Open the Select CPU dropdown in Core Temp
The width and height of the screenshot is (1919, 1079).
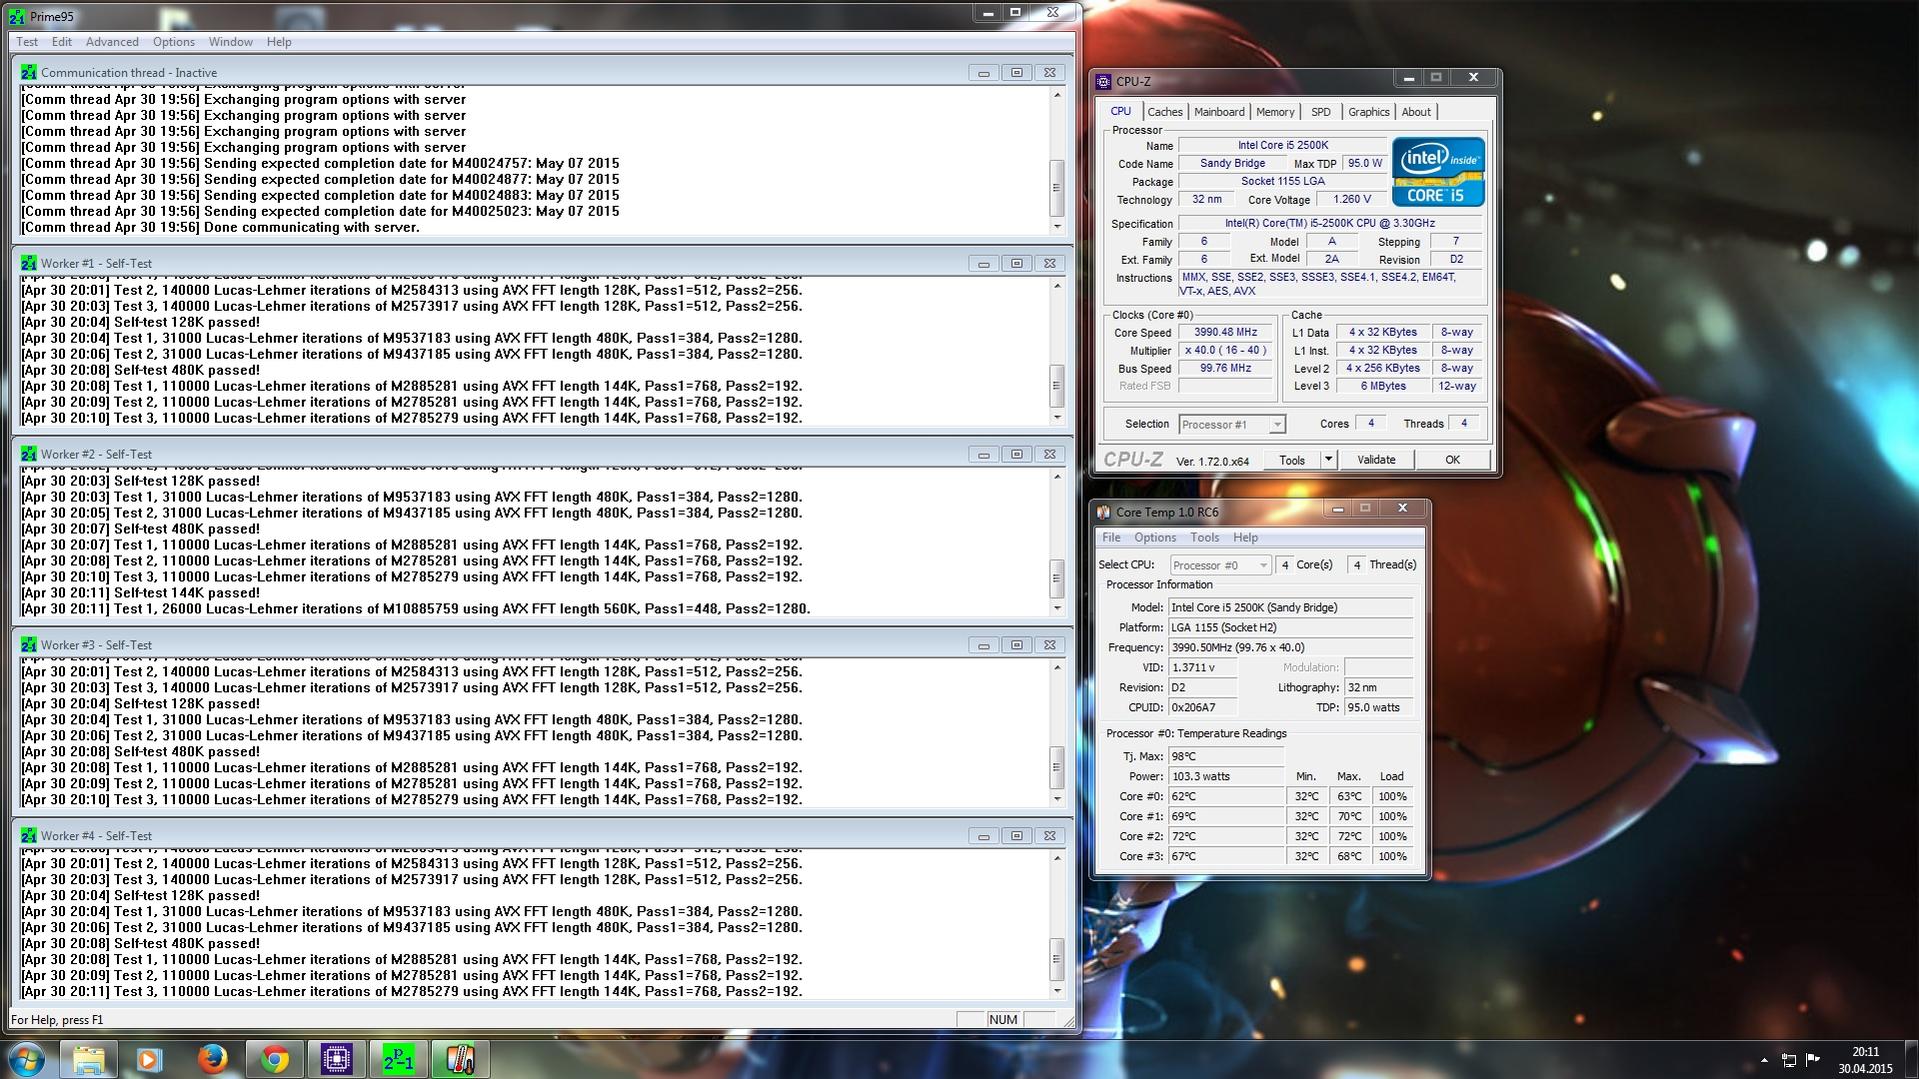click(x=1220, y=565)
